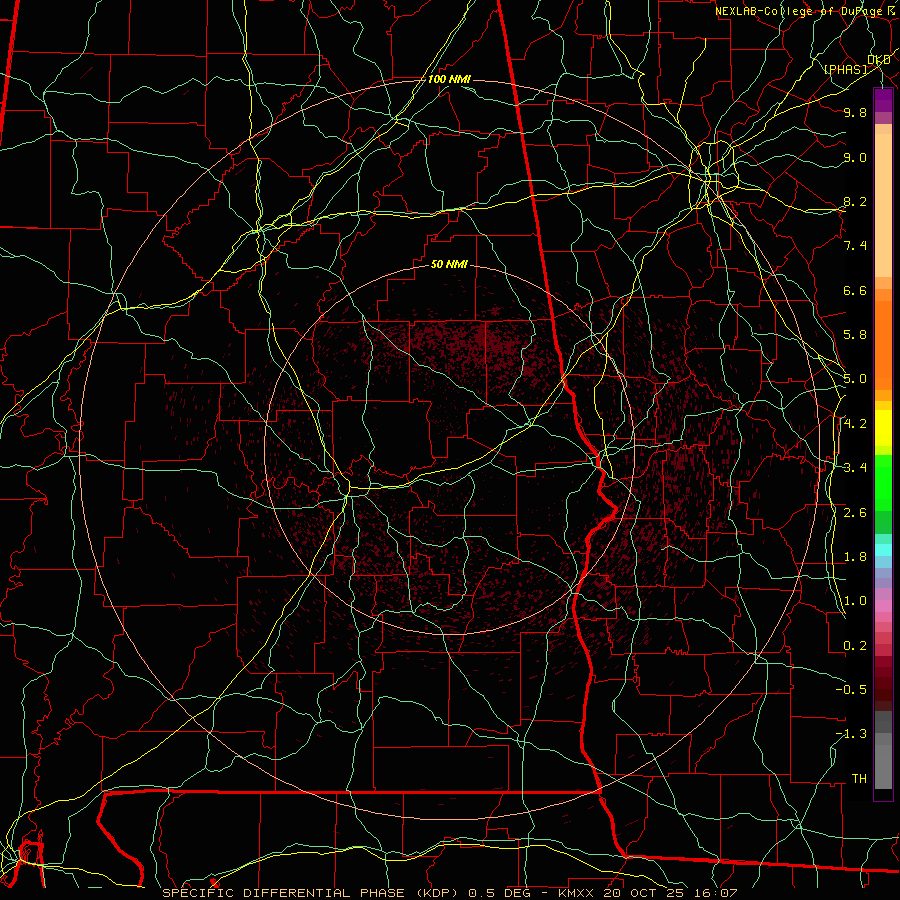
Task: Click the "-0.5" scale value
Action: click(x=851, y=690)
